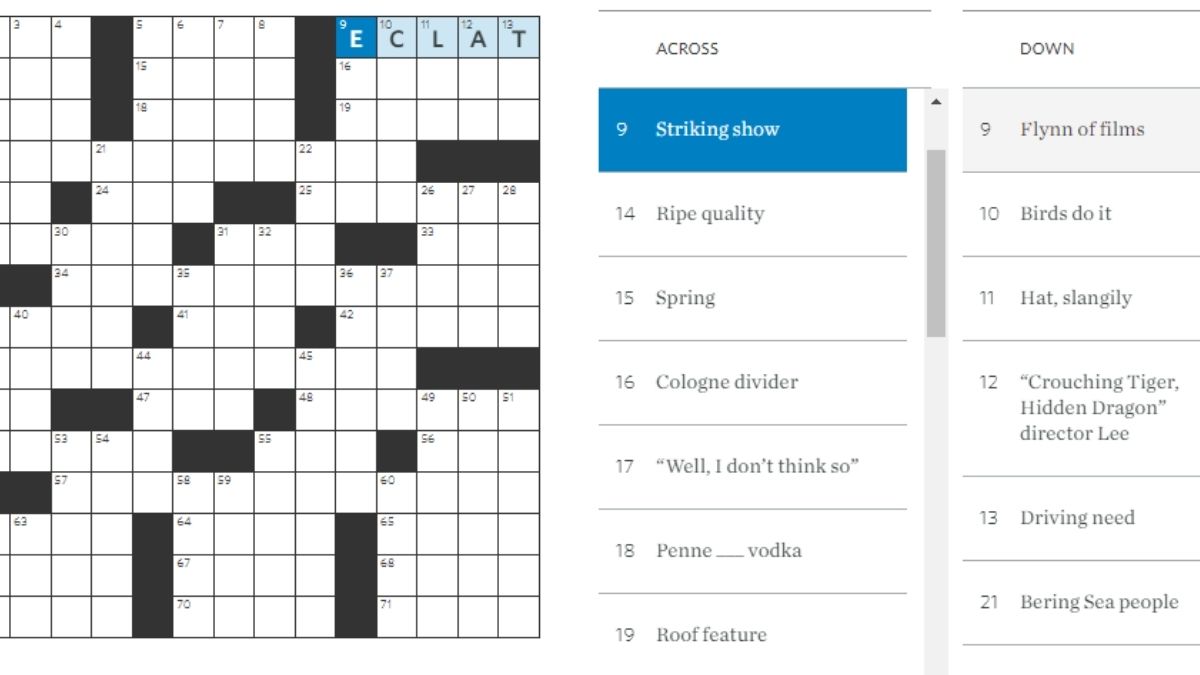Select the grid cell with letter T
Viewport: 1200px width, 675px height.
click(519, 39)
